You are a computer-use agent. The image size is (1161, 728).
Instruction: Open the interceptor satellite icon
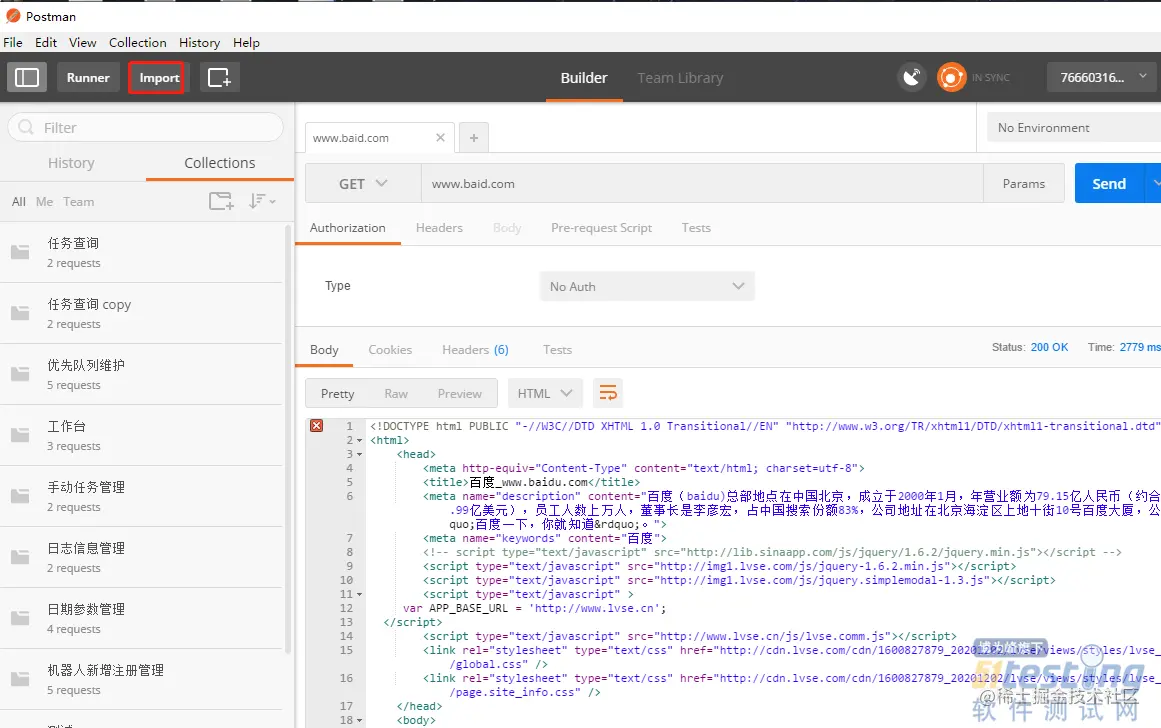click(912, 77)
